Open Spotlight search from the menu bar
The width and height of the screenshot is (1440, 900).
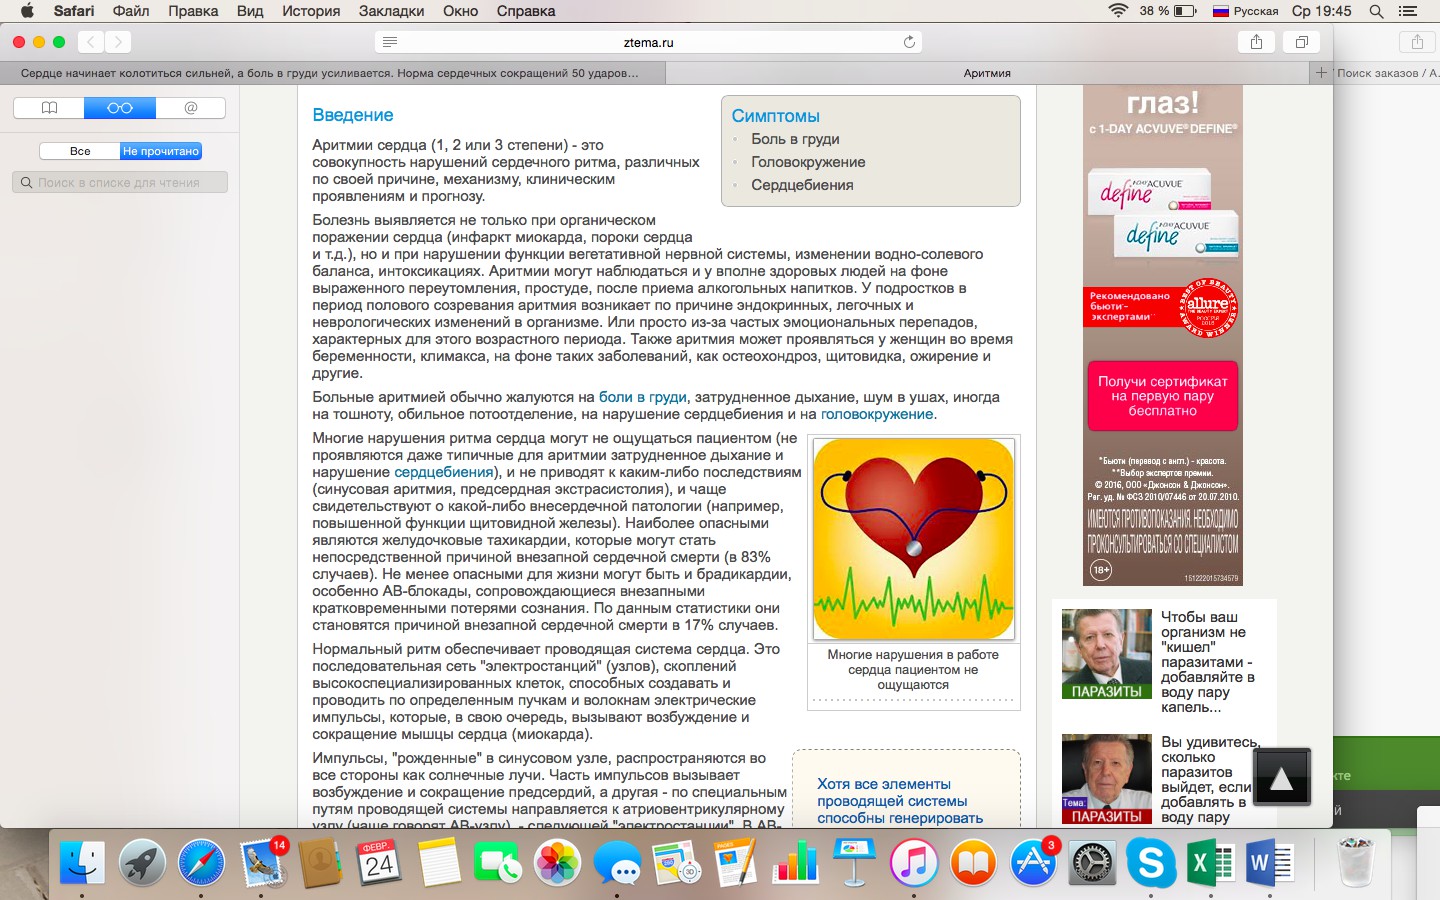pos(1377,11)
